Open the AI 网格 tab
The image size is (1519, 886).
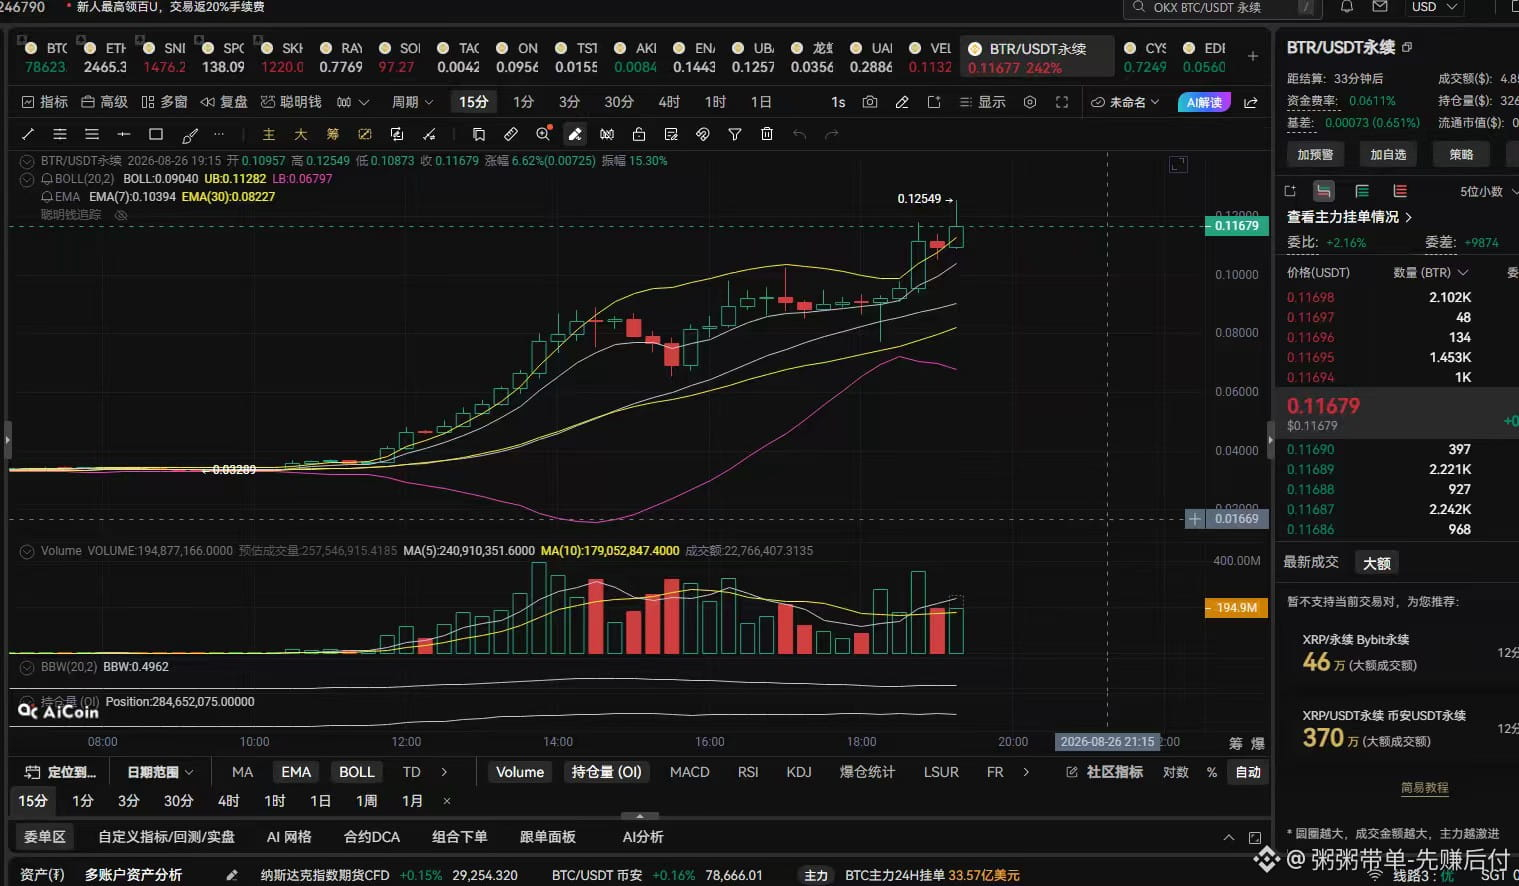(289, 837)
